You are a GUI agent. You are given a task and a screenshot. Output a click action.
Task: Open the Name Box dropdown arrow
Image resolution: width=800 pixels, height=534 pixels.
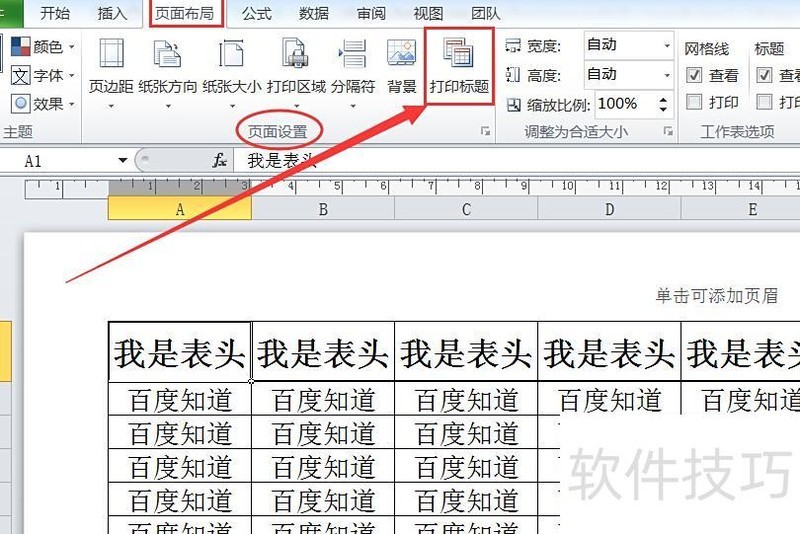point(123,160)
